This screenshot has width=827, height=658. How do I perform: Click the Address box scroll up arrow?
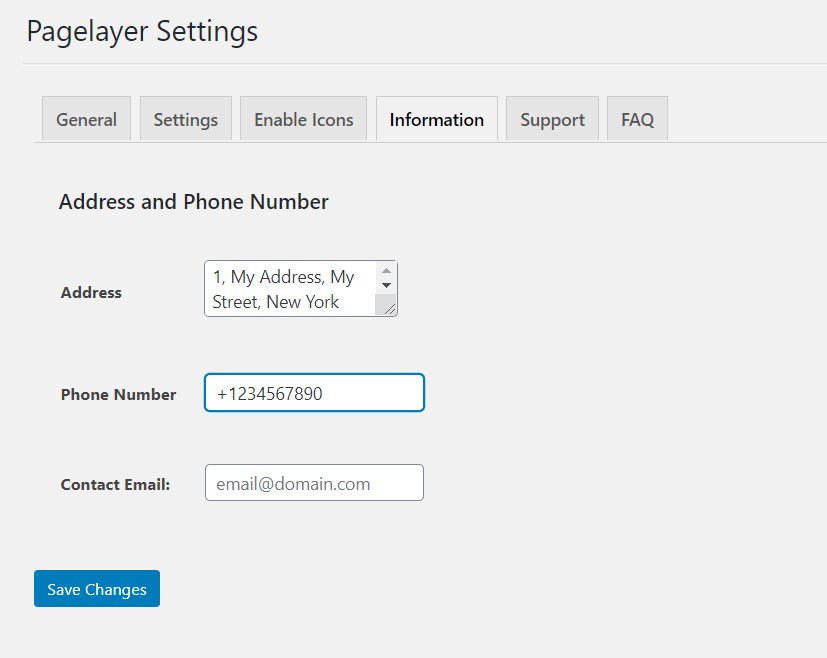coord(386,270)
